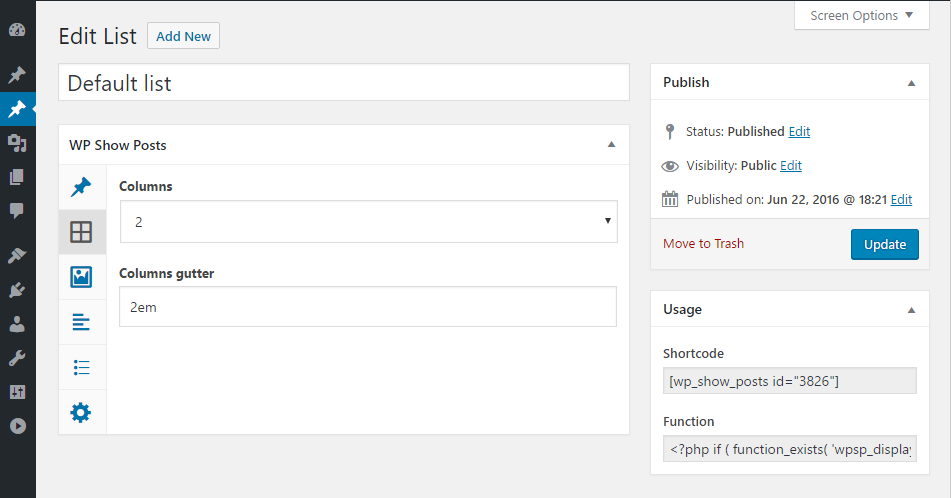951x498 pixels.
Task: Click the Columns gutter input field
Action: 368,307
